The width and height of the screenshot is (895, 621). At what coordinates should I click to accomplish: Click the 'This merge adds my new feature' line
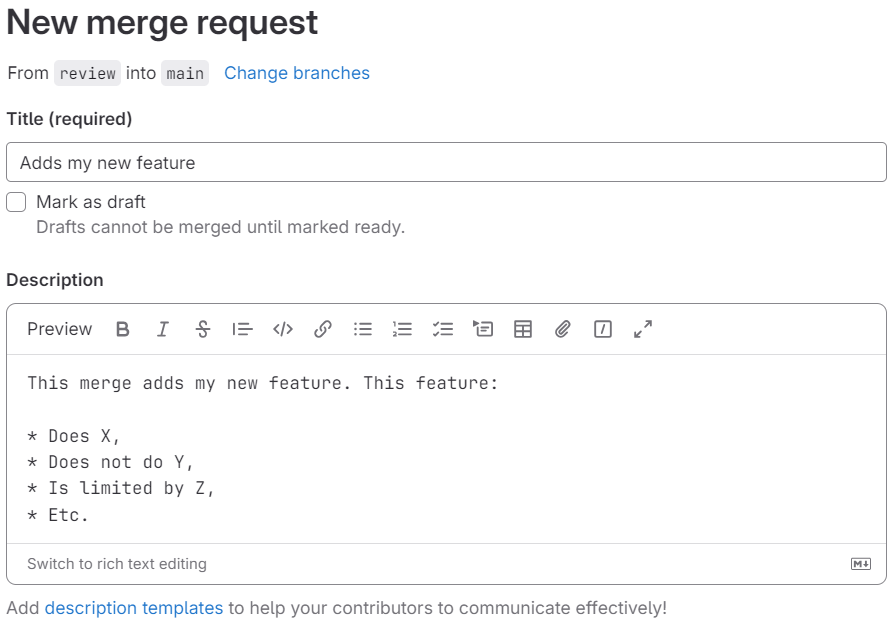click(263, 383)
